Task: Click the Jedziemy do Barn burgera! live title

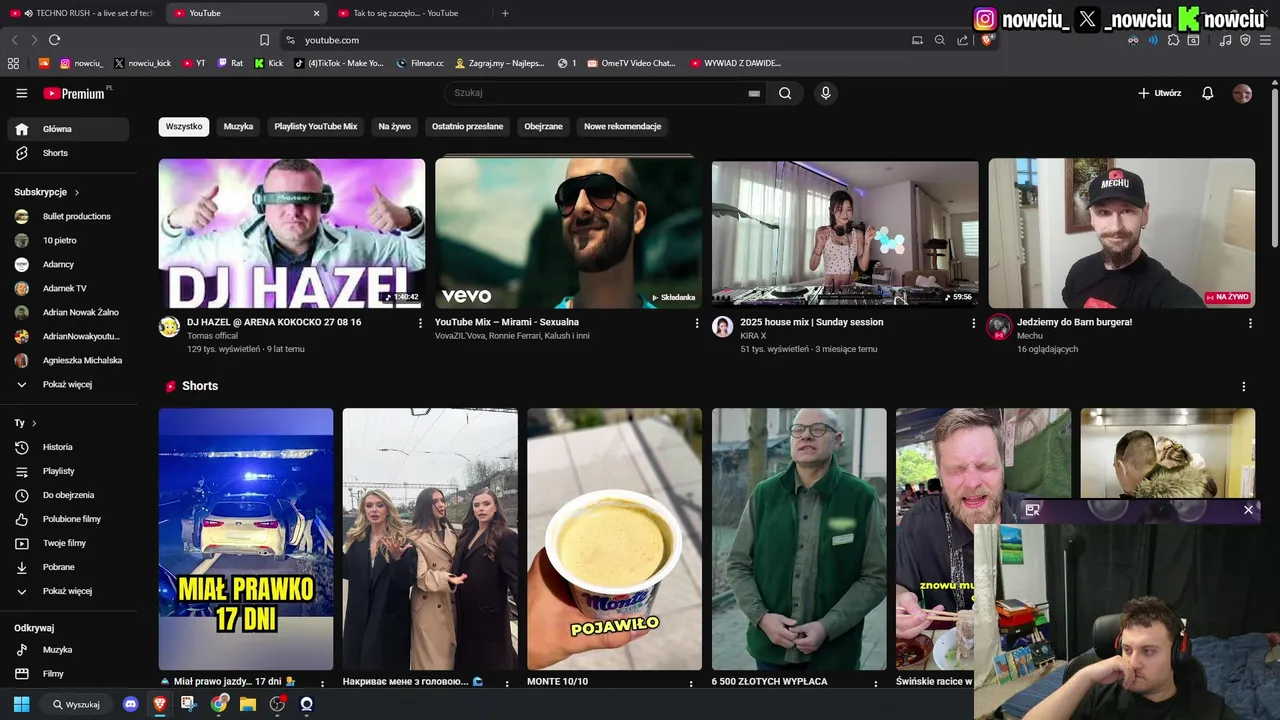Action: click(1075, 322)
